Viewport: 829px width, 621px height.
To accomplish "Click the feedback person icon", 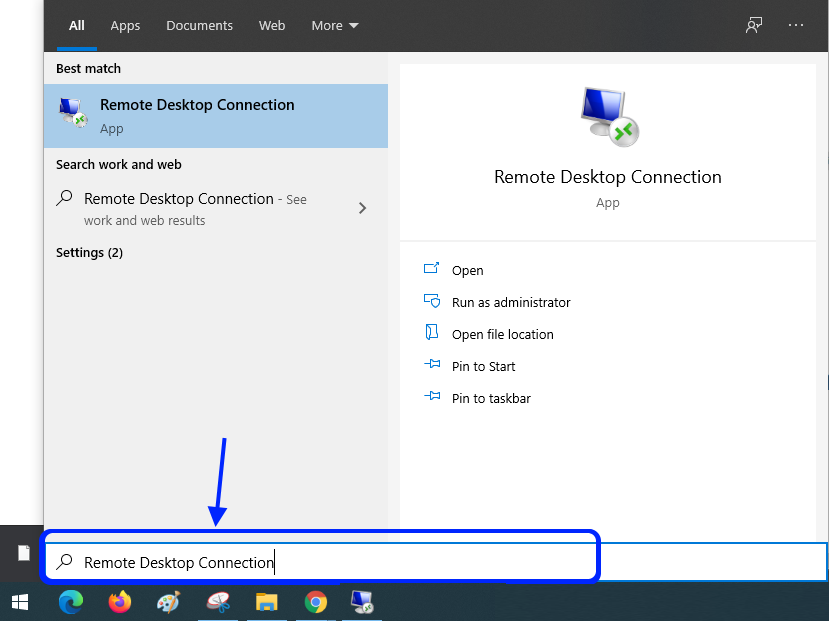I will point(754,25).
